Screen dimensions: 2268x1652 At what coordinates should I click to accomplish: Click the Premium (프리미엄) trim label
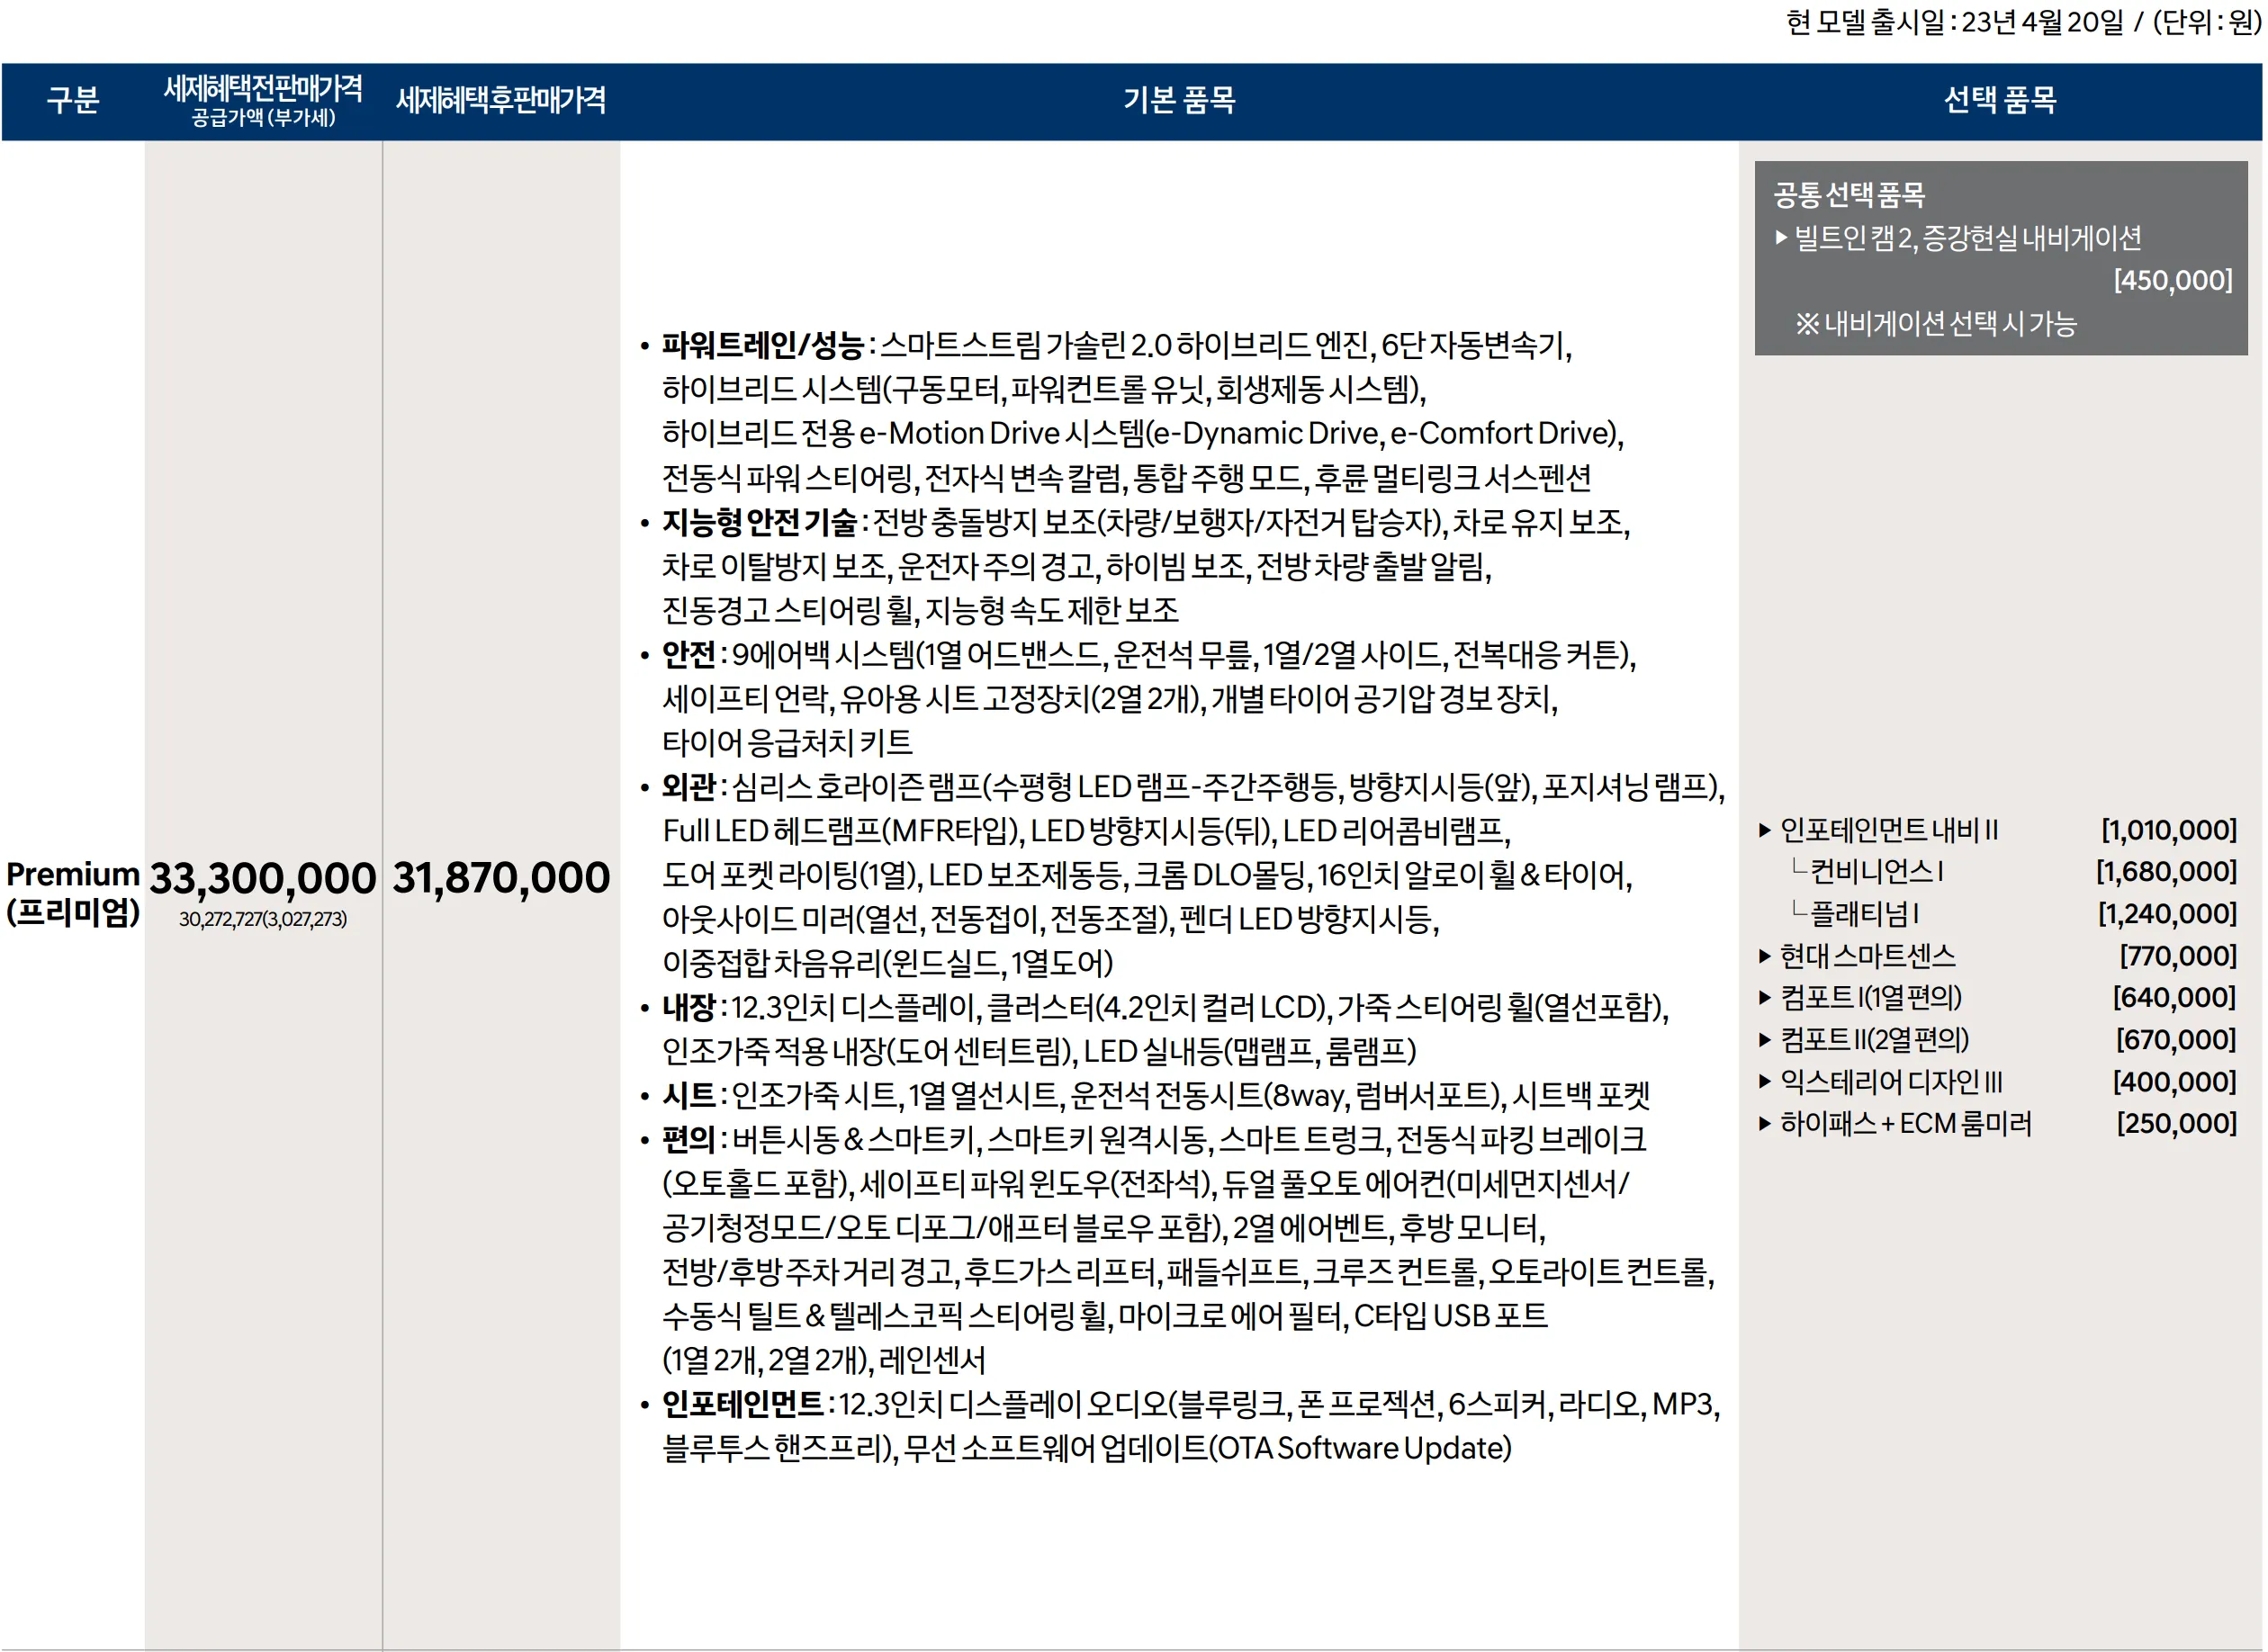tap(73, 893)
